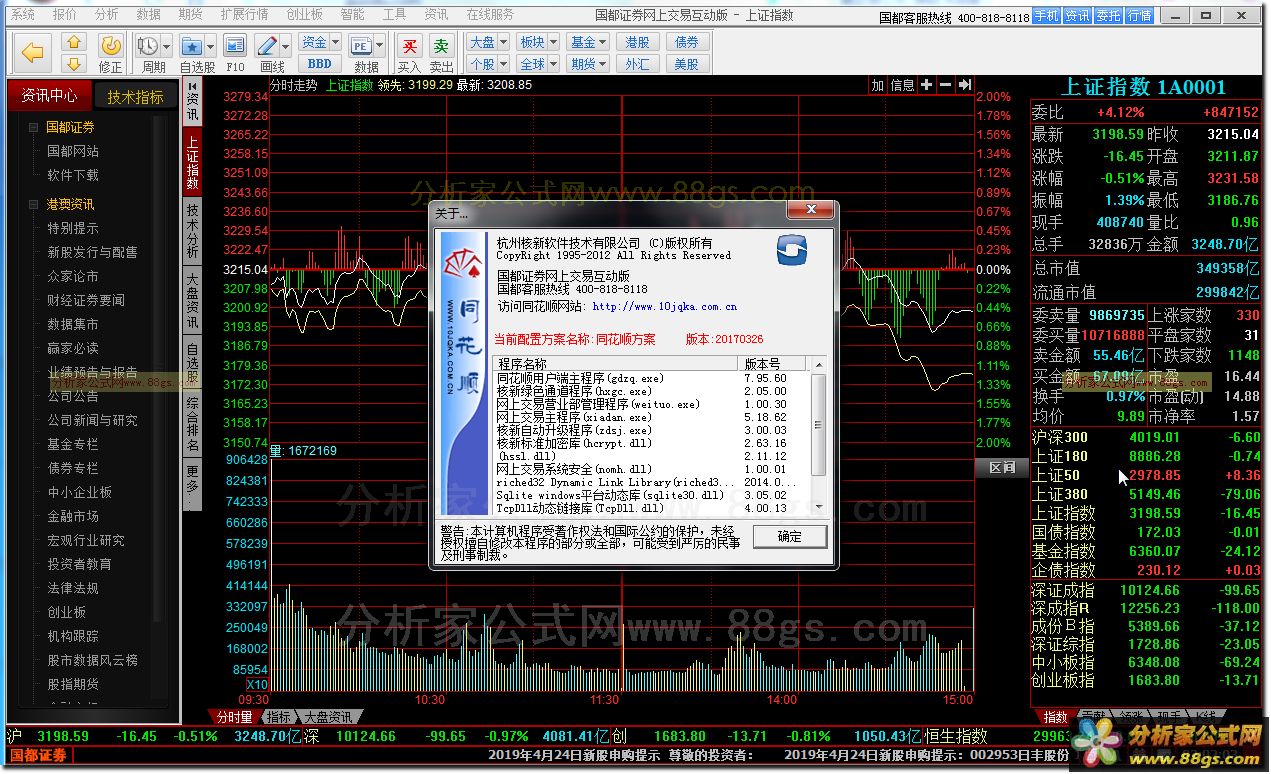Click the 自选股 star folder icon
Viewport: 1271px width, 774px height.
tap(192, 46)
